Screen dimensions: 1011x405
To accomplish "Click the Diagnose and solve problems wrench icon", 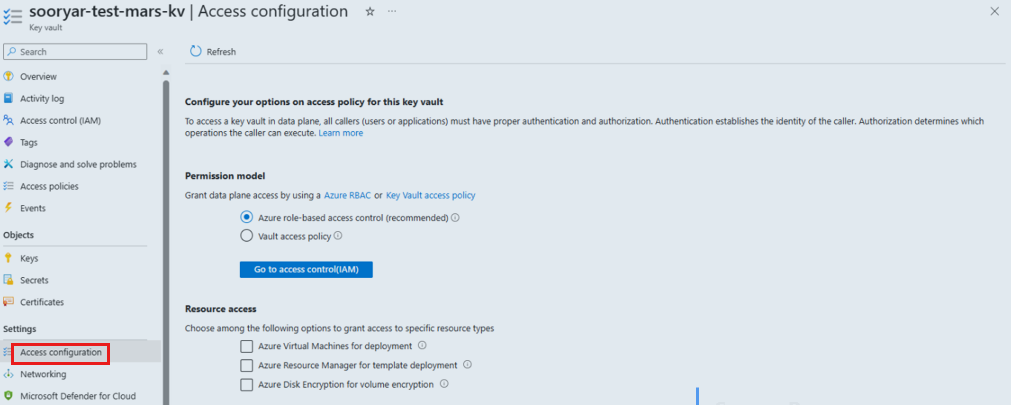I will (8, 164).
